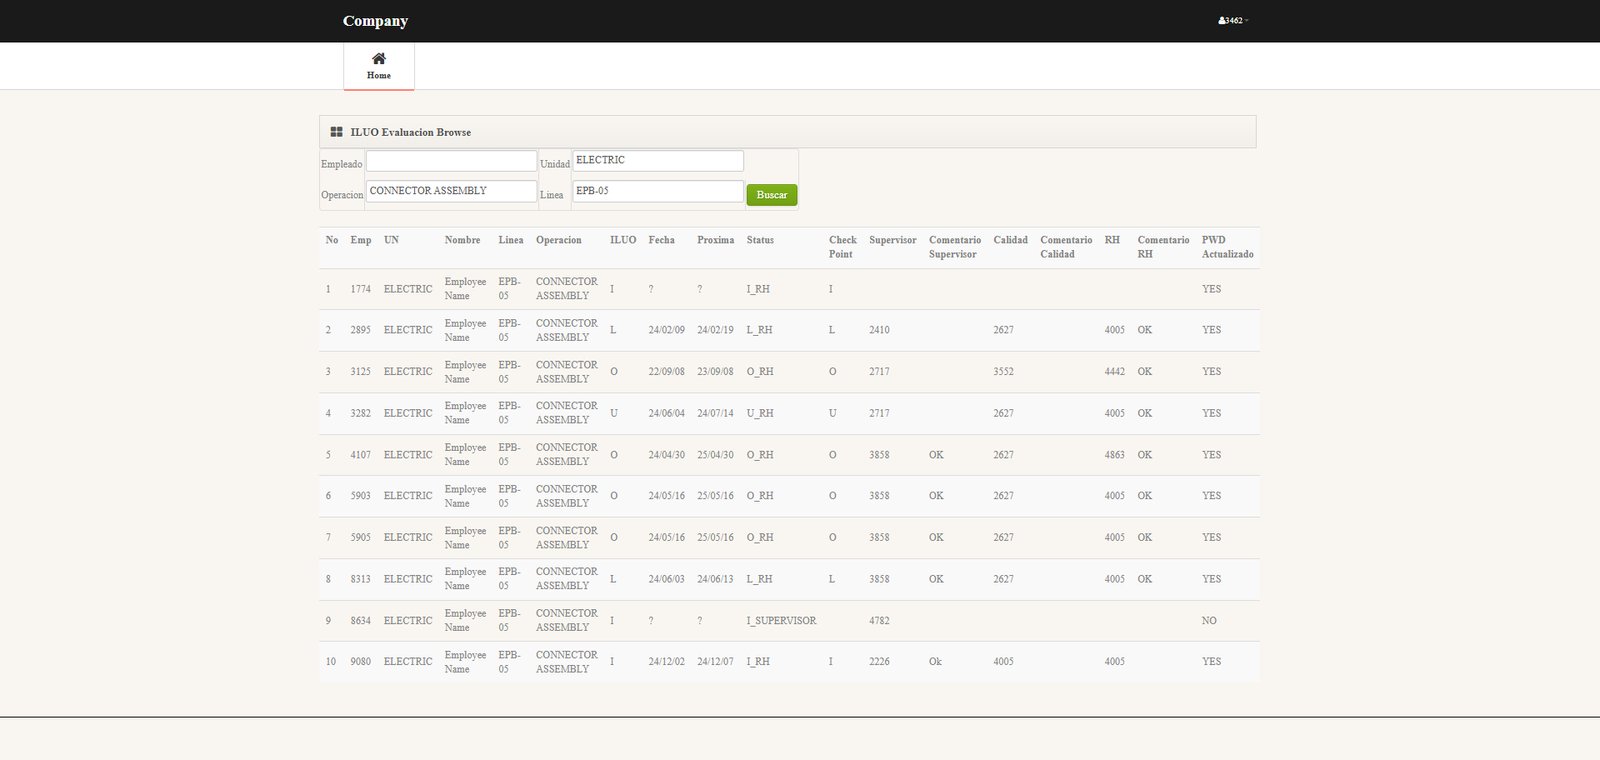Click employee number 1774
Screen dimensions: 1600x760
[360, 289]
